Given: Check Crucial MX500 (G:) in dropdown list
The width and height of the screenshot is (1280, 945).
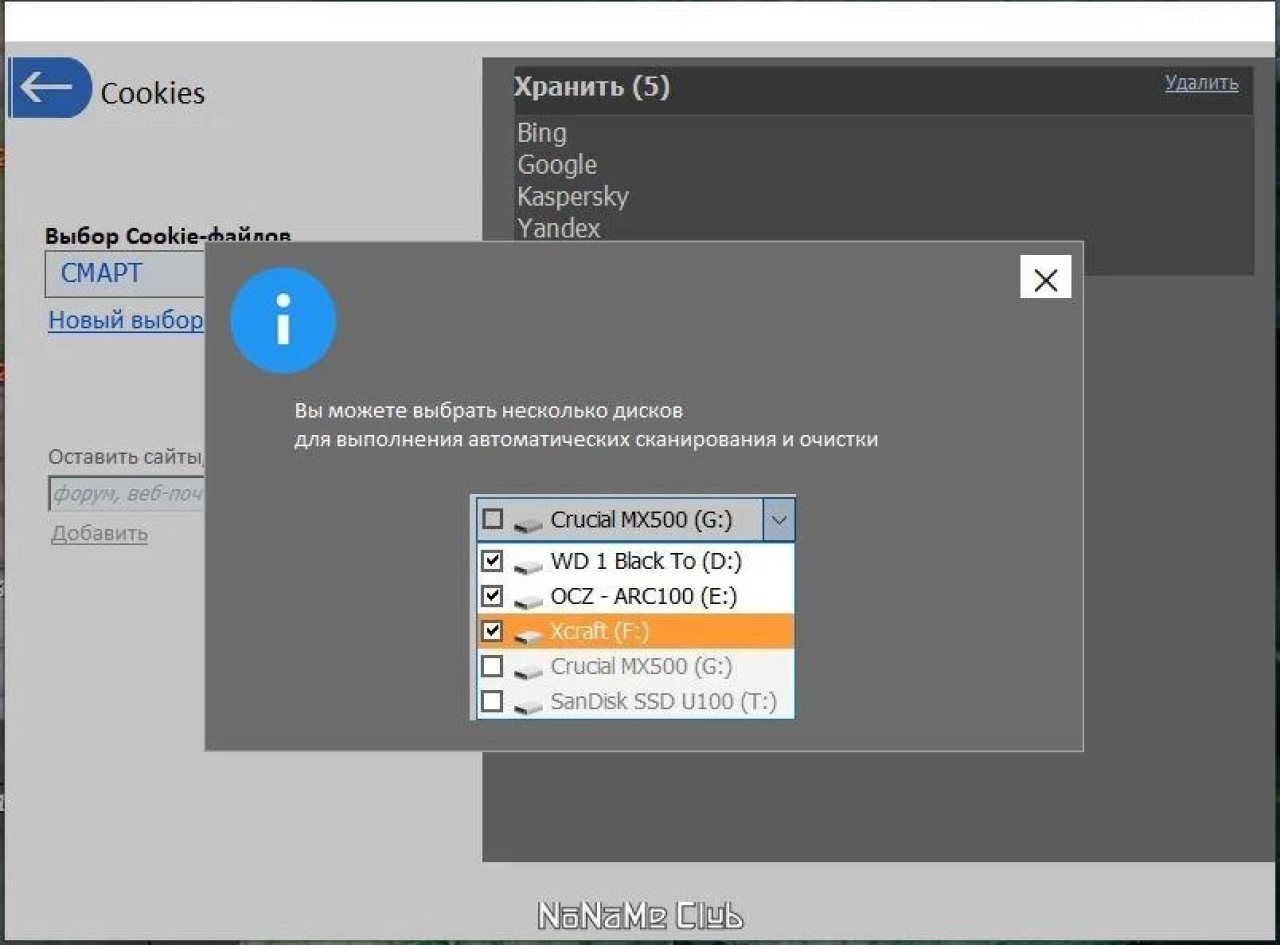Looking at the screenshot, I should pyautogui.click(x=492, y=666).
